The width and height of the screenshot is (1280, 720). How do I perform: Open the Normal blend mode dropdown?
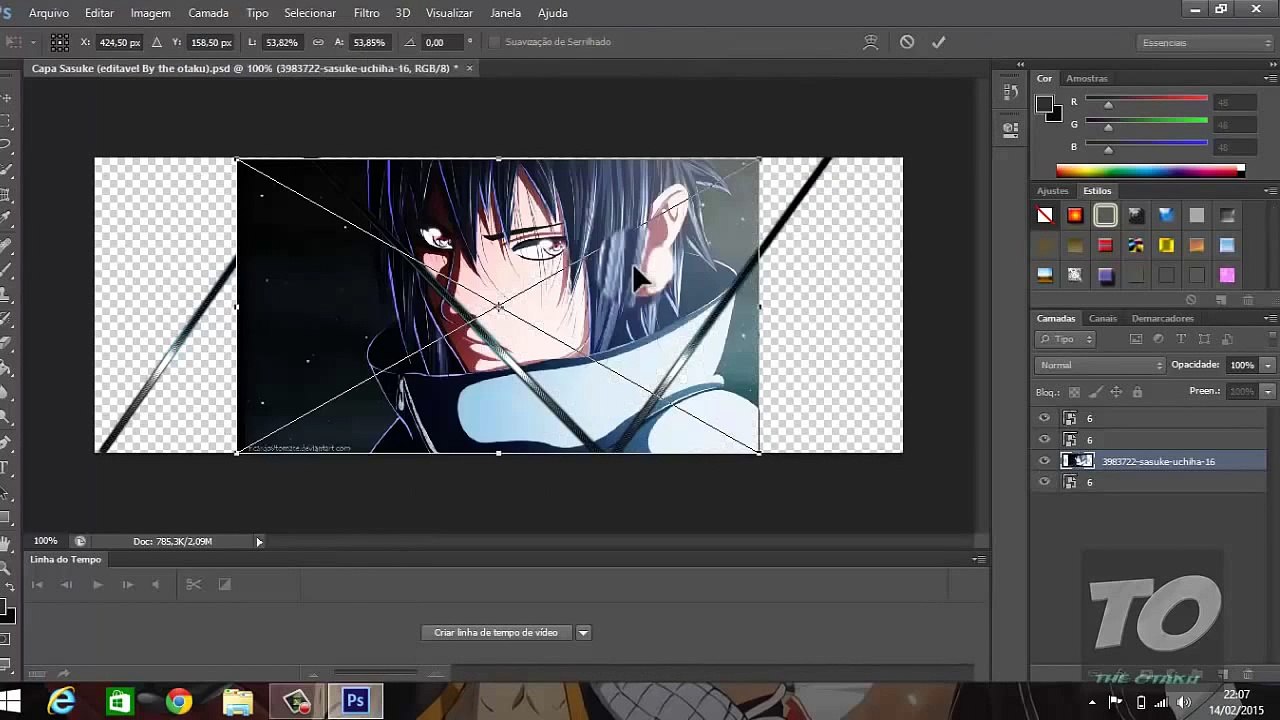pyautogui.click(x=1100, y=365)
